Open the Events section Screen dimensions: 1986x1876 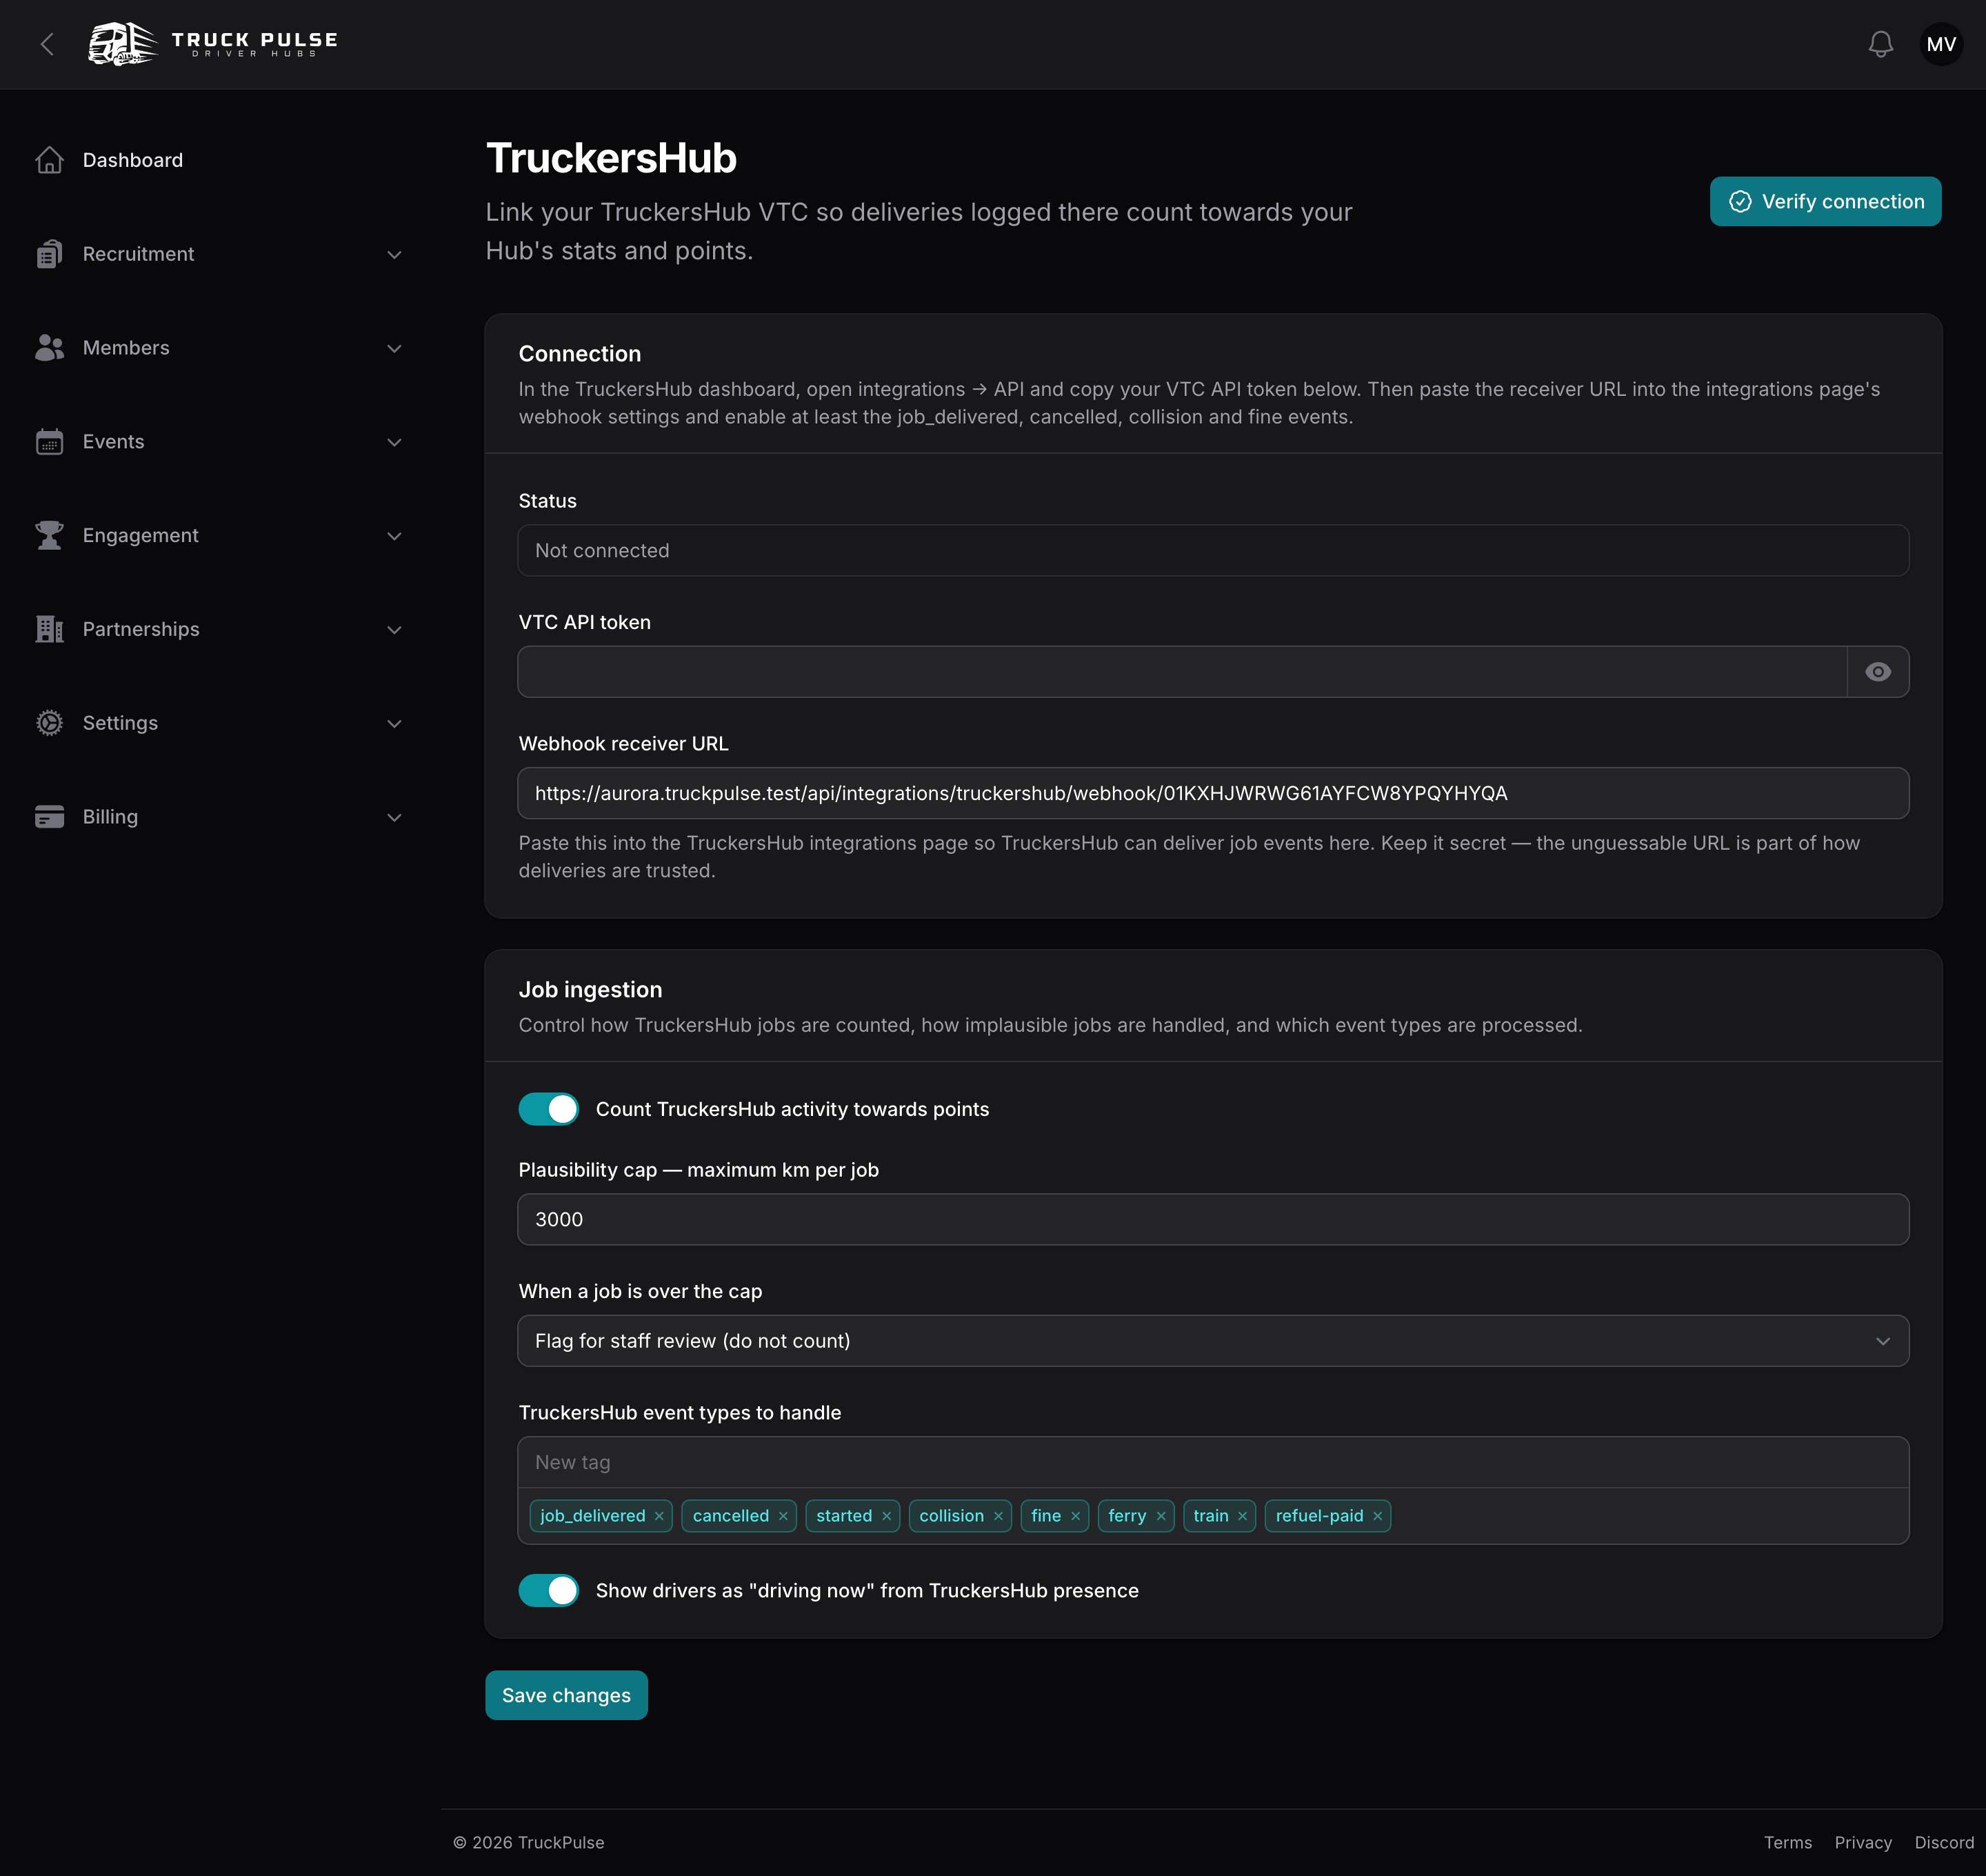(113, 442)
